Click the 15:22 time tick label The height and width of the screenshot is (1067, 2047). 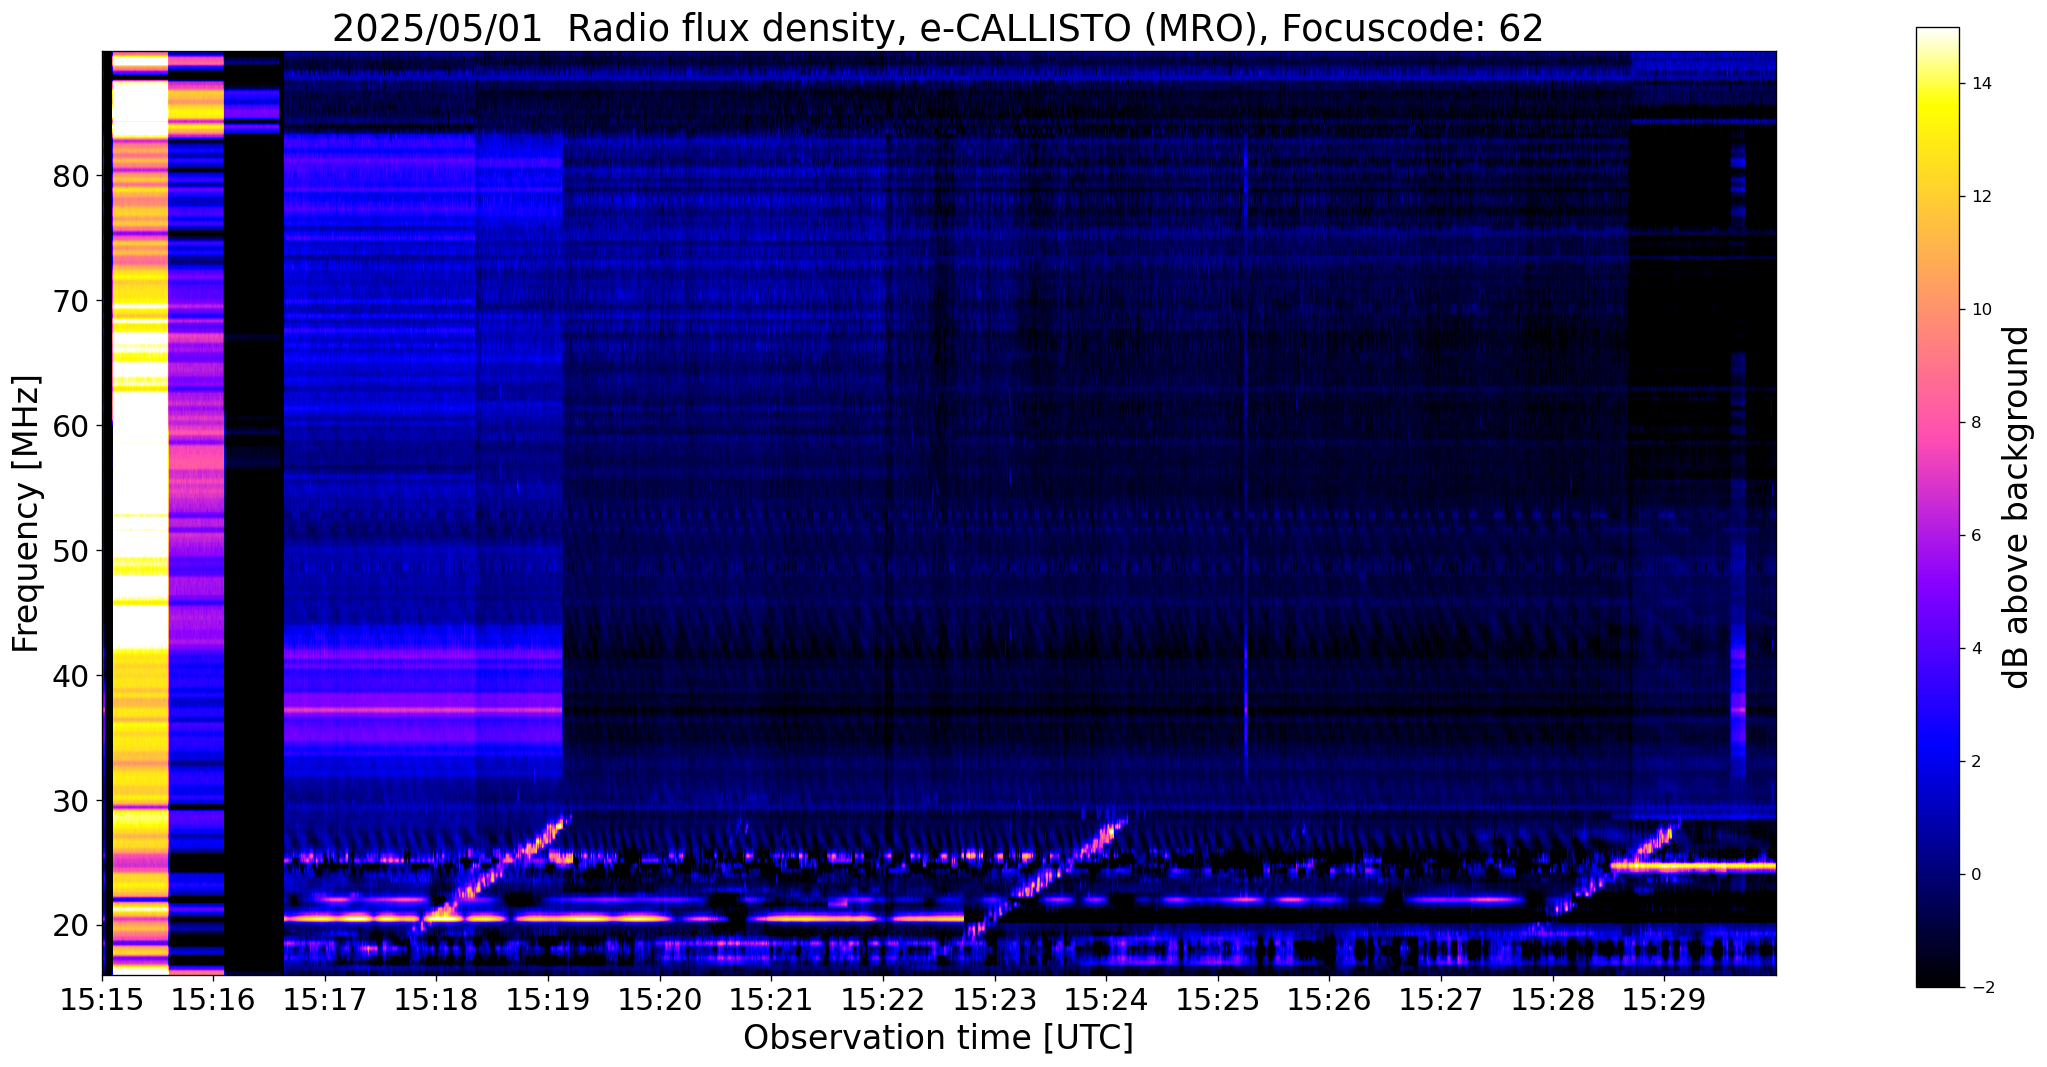tap(883, 999)
